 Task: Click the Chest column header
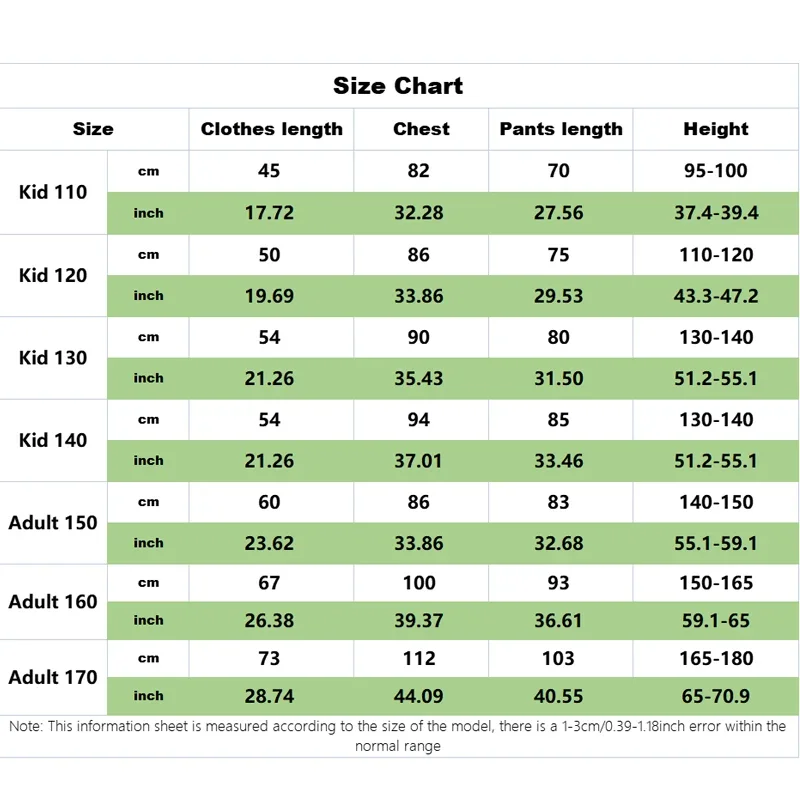point(421,129)
